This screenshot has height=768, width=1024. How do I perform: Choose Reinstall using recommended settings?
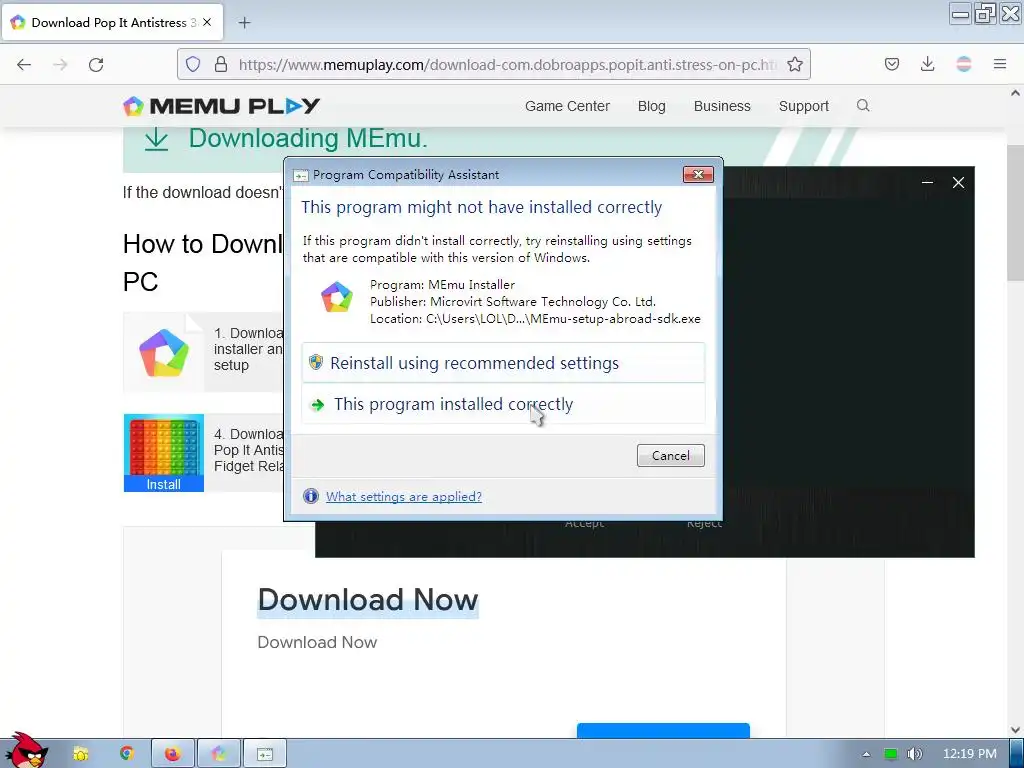point(503,363)
